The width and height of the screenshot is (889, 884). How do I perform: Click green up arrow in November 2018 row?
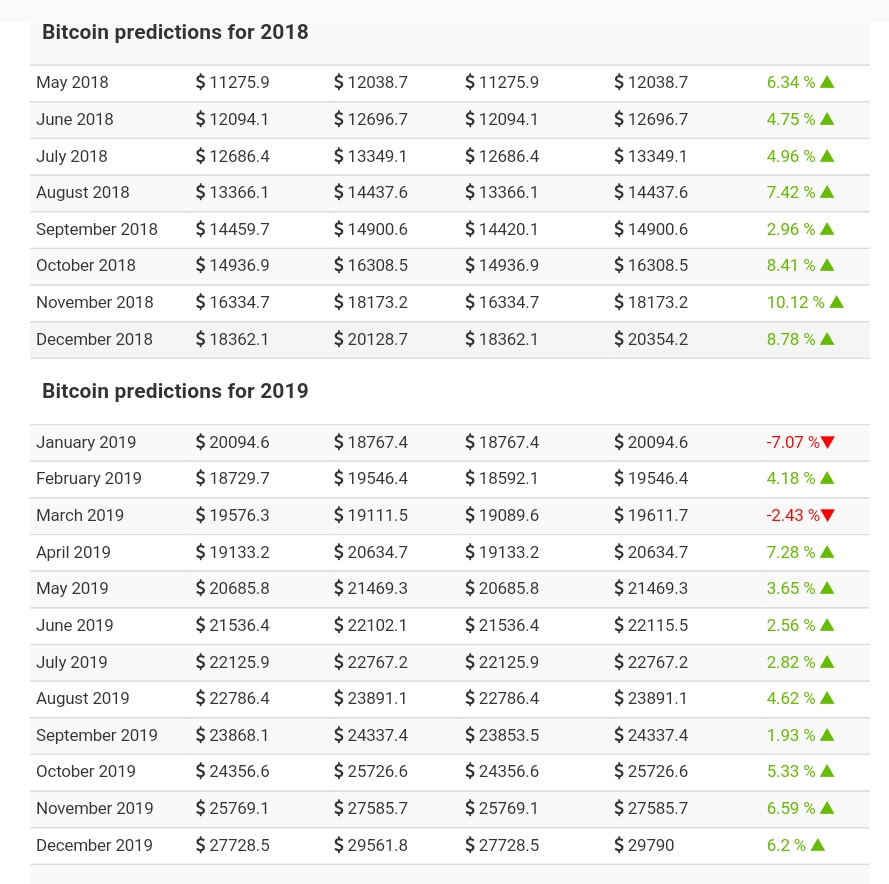pyautogui.click(x=837, y=302)
